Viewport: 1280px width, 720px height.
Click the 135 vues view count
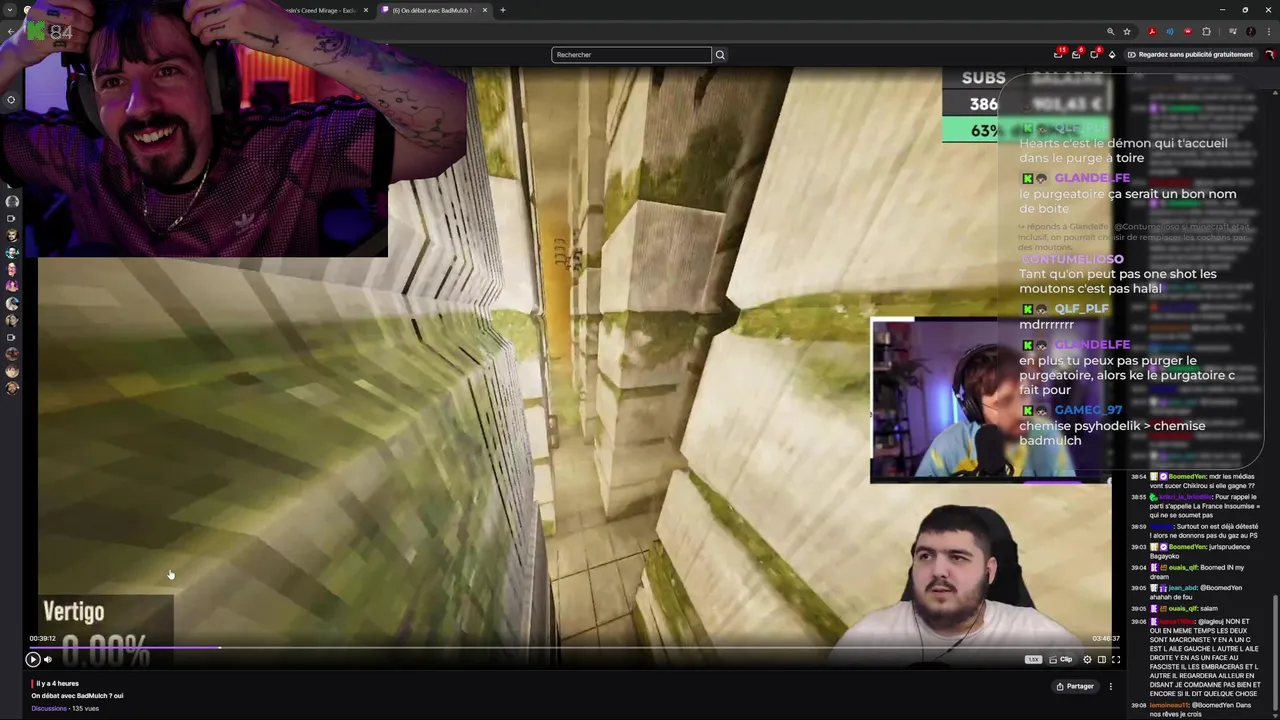click(85, 708)
